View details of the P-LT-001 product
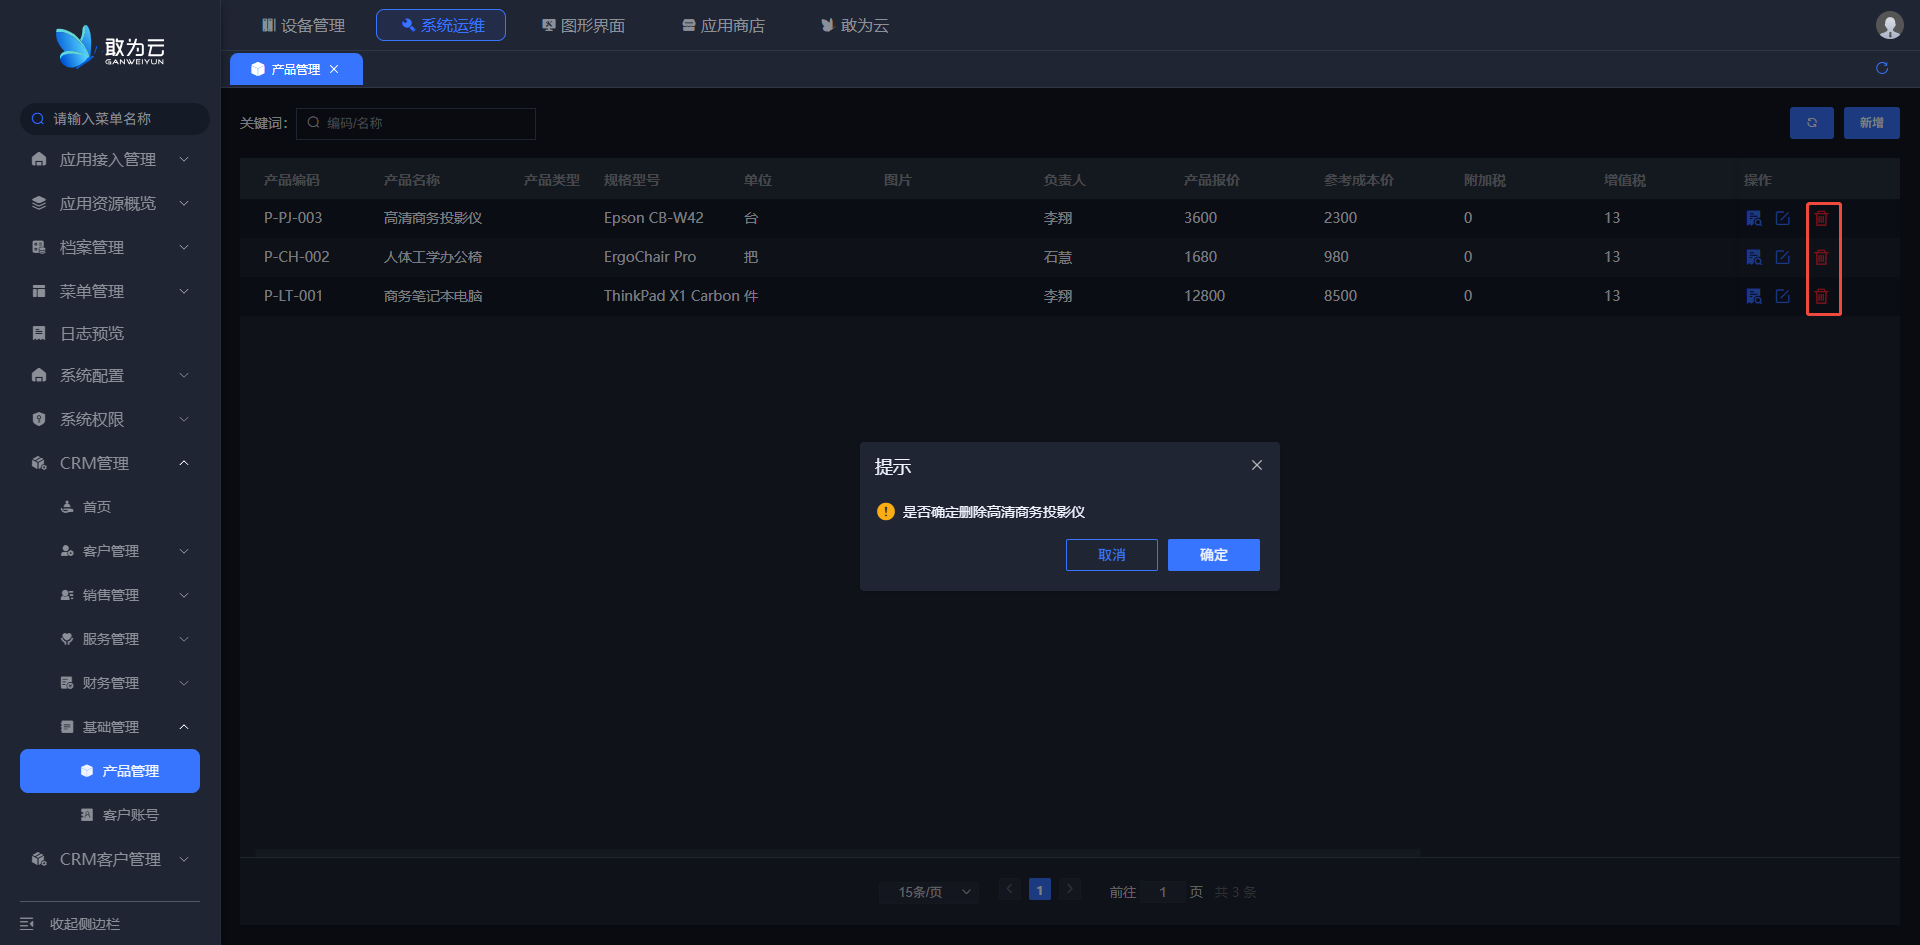The height and width of the screenshot is (945, 1920). (x=1753, y=296)
